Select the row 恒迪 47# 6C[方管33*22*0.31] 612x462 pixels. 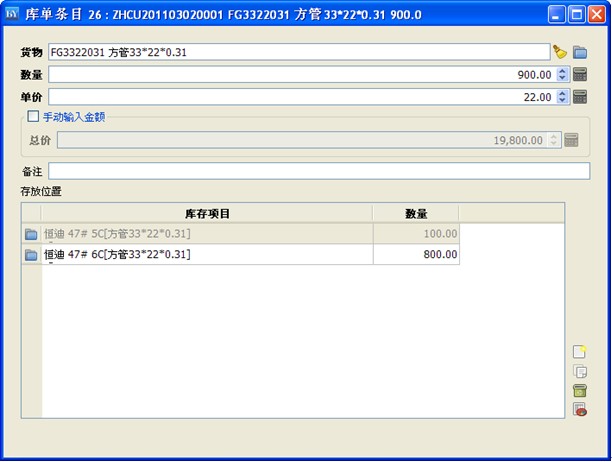click(206, 255)
